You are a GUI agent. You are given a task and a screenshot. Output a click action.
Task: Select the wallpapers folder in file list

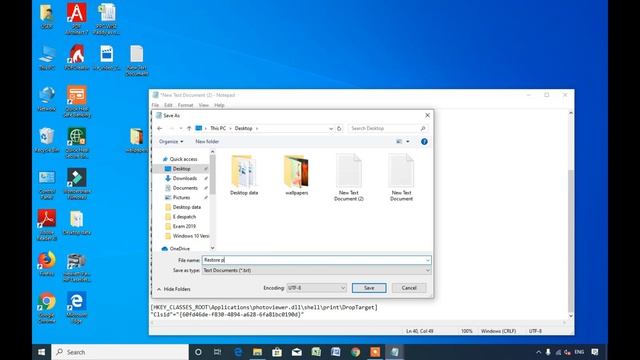(x=297, y=175)
